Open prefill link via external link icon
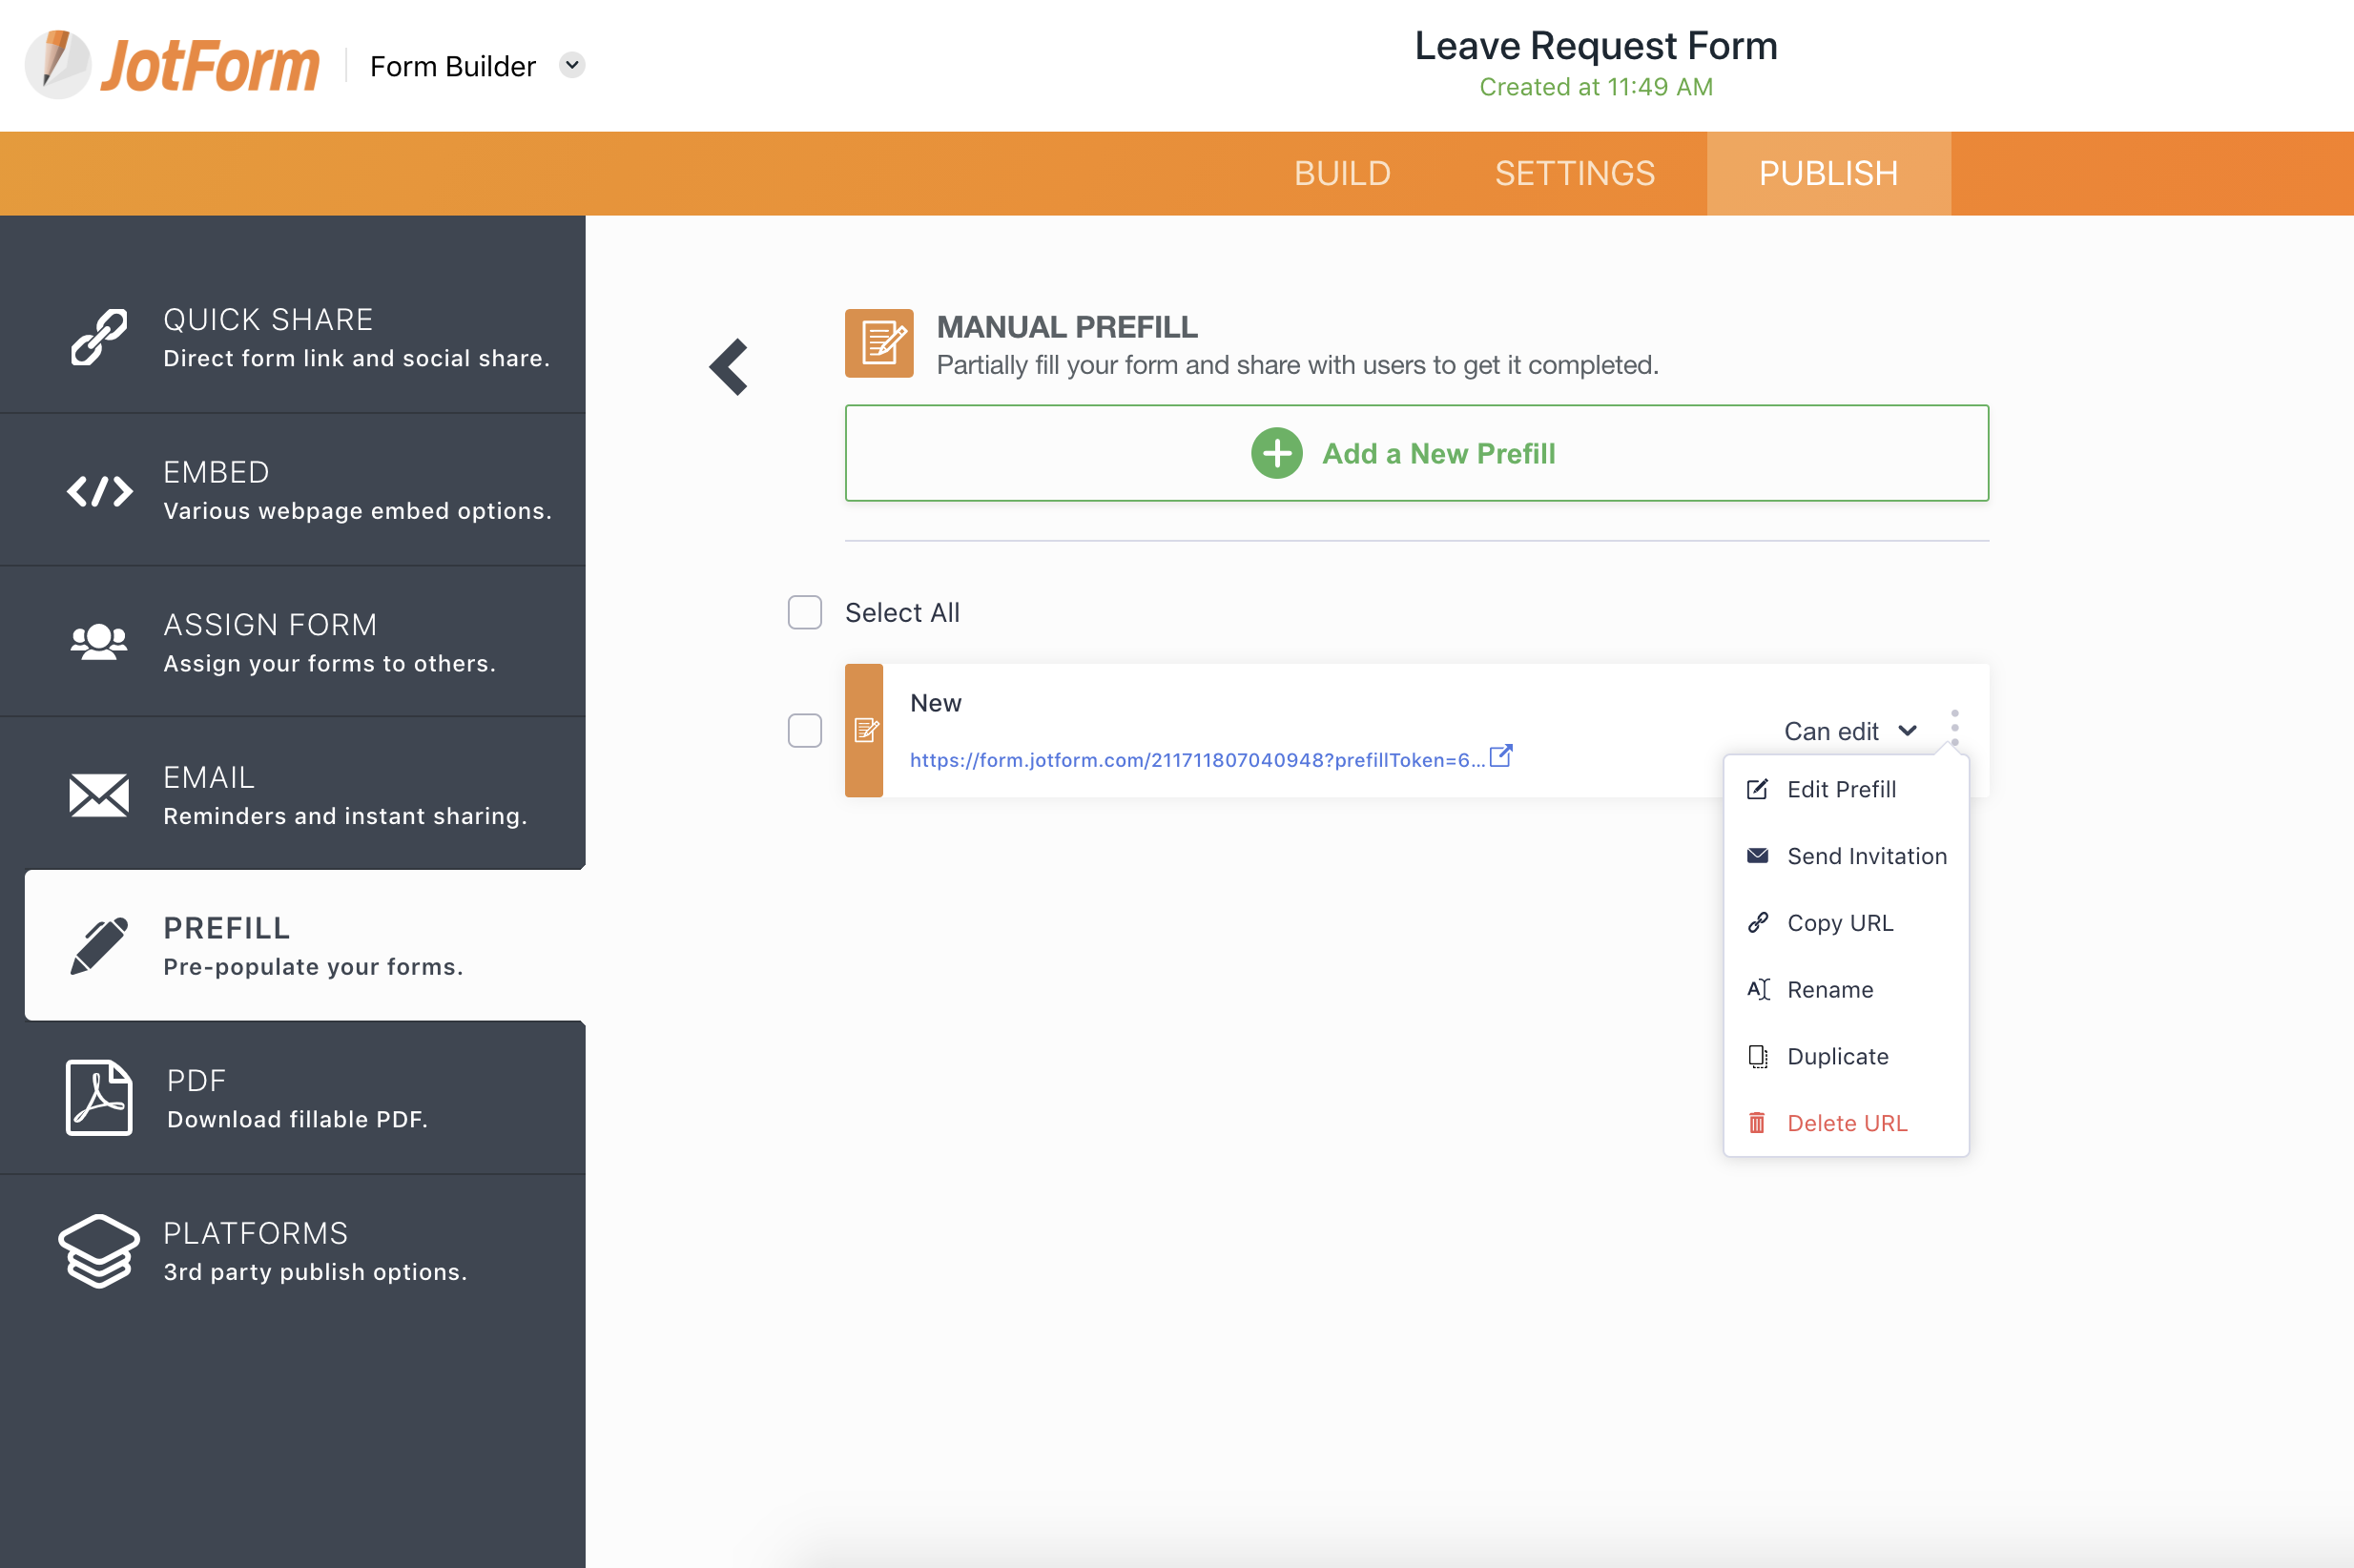 (1501, 756)
